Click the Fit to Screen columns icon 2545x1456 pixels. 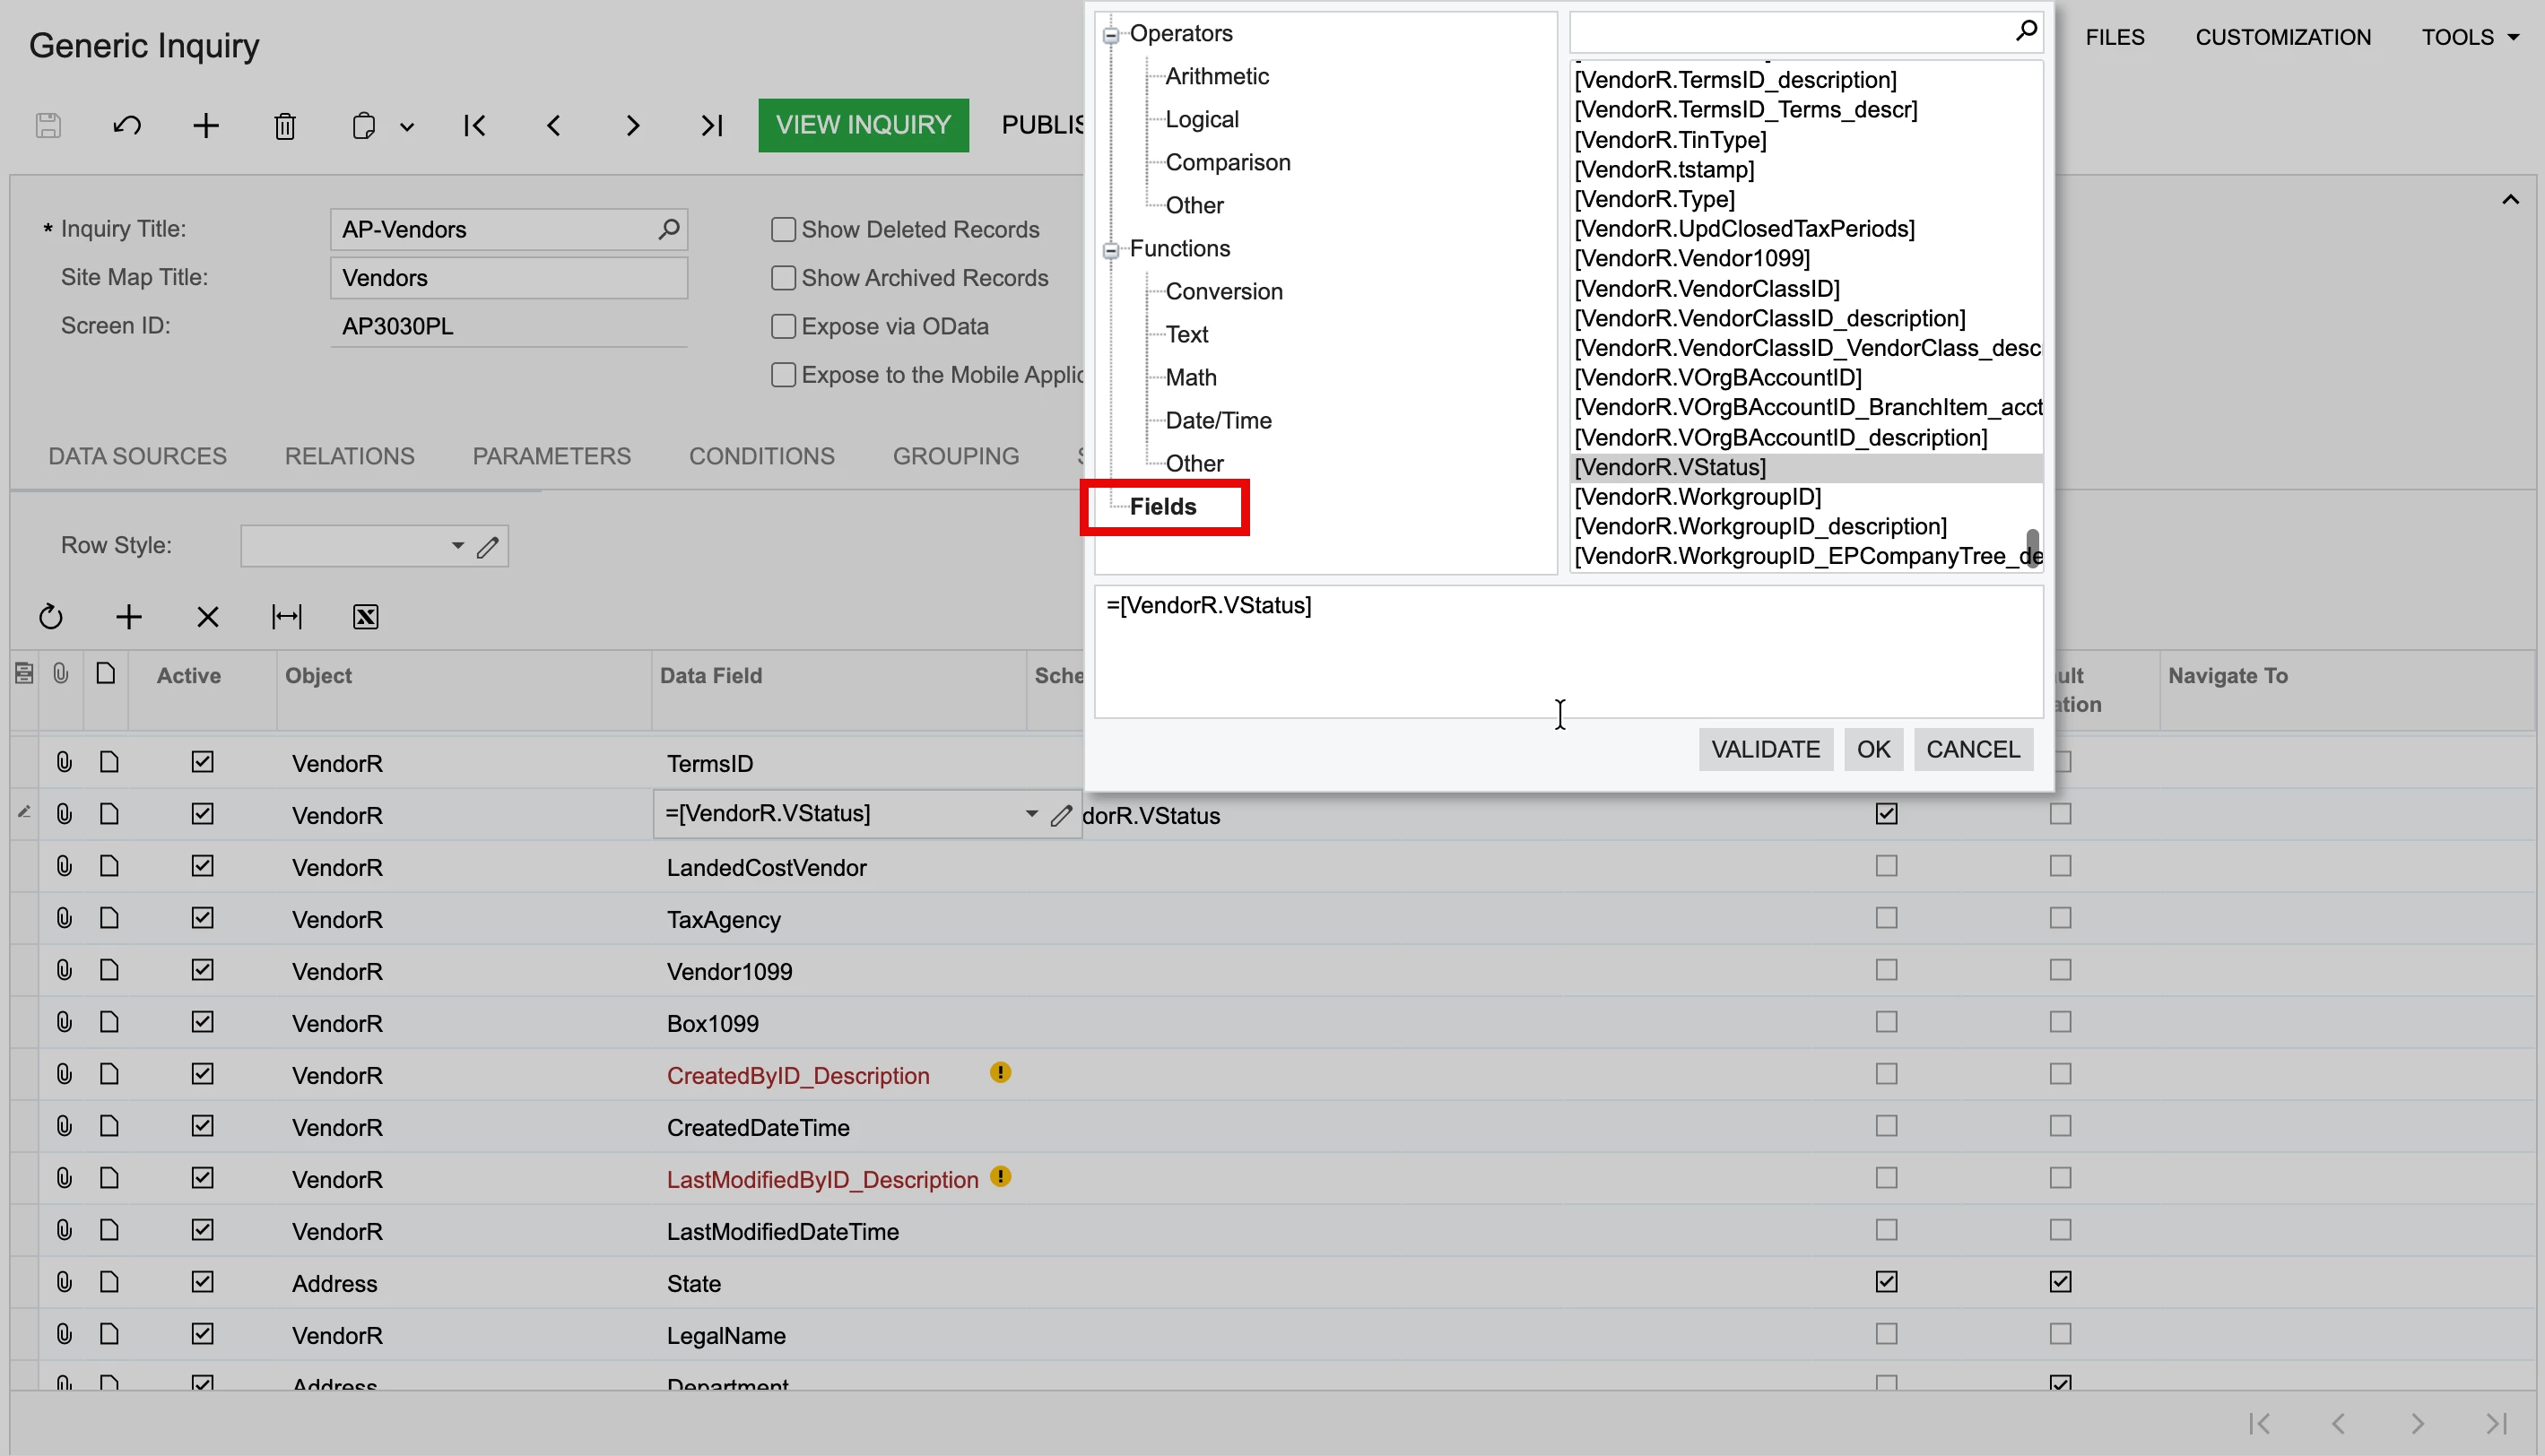coord(287,617)
